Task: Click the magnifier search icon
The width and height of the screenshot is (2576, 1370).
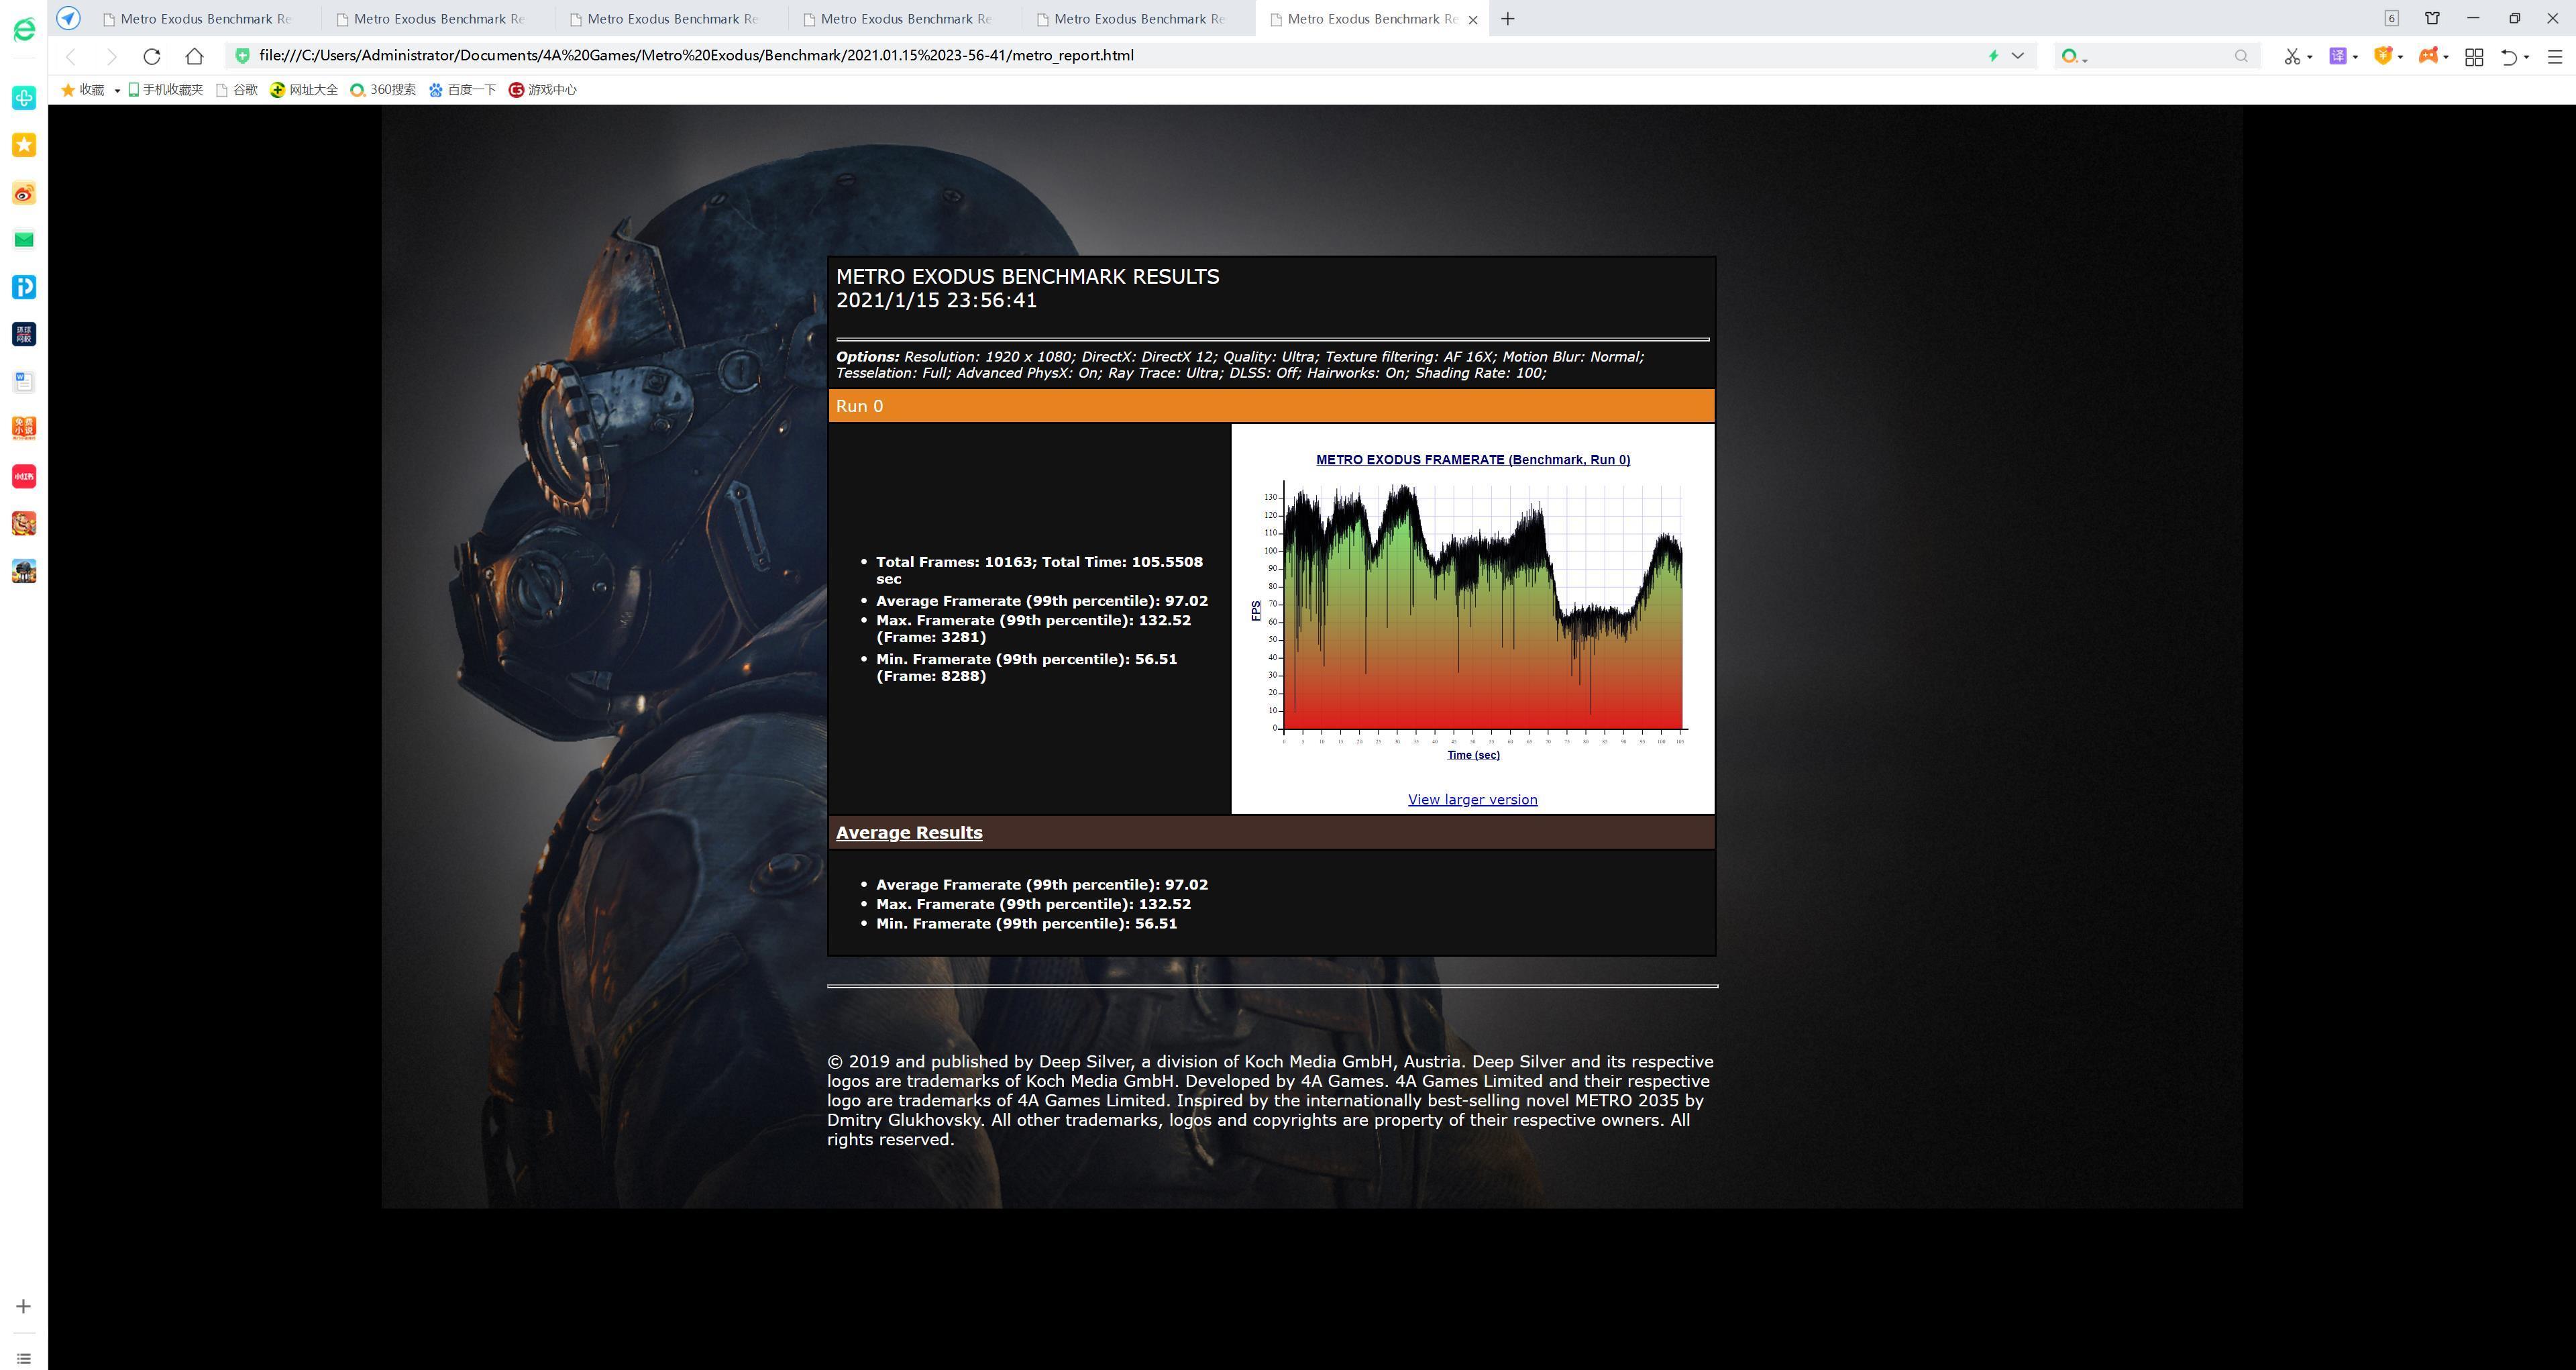Action: 2241,56
